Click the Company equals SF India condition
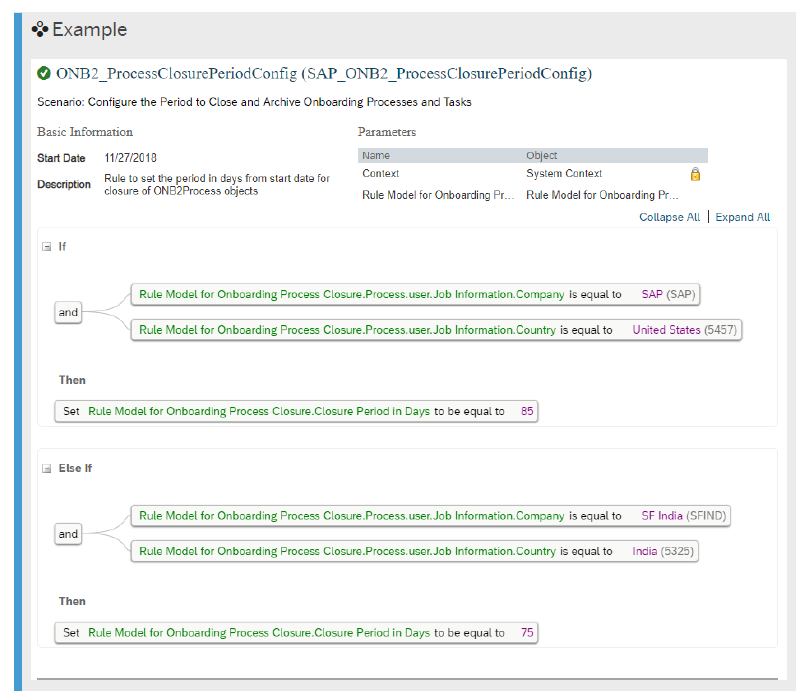 click(431, 516)
